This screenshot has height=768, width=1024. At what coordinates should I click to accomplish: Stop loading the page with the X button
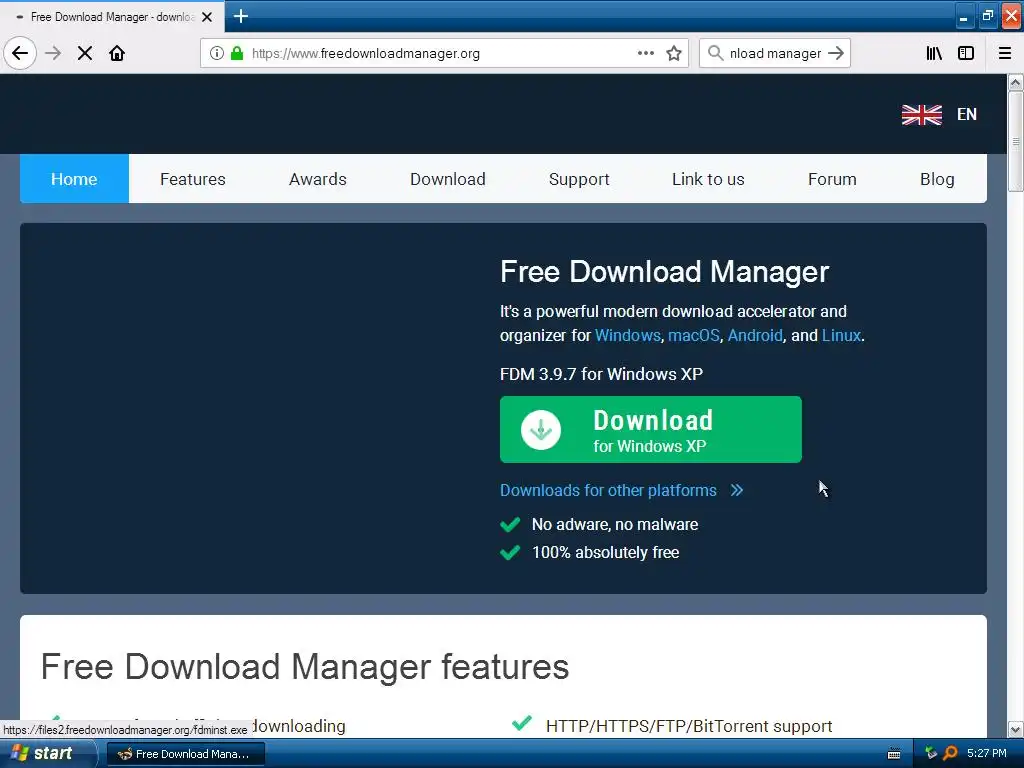pos(85,53)
